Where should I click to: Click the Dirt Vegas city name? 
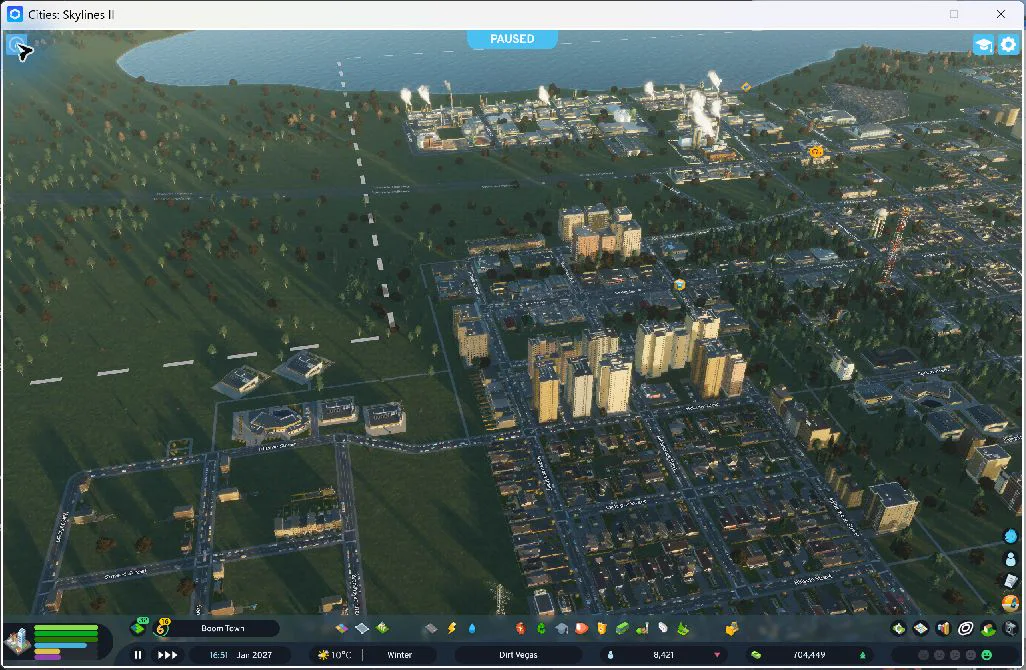pyautogui.click(x=518, y=654)
